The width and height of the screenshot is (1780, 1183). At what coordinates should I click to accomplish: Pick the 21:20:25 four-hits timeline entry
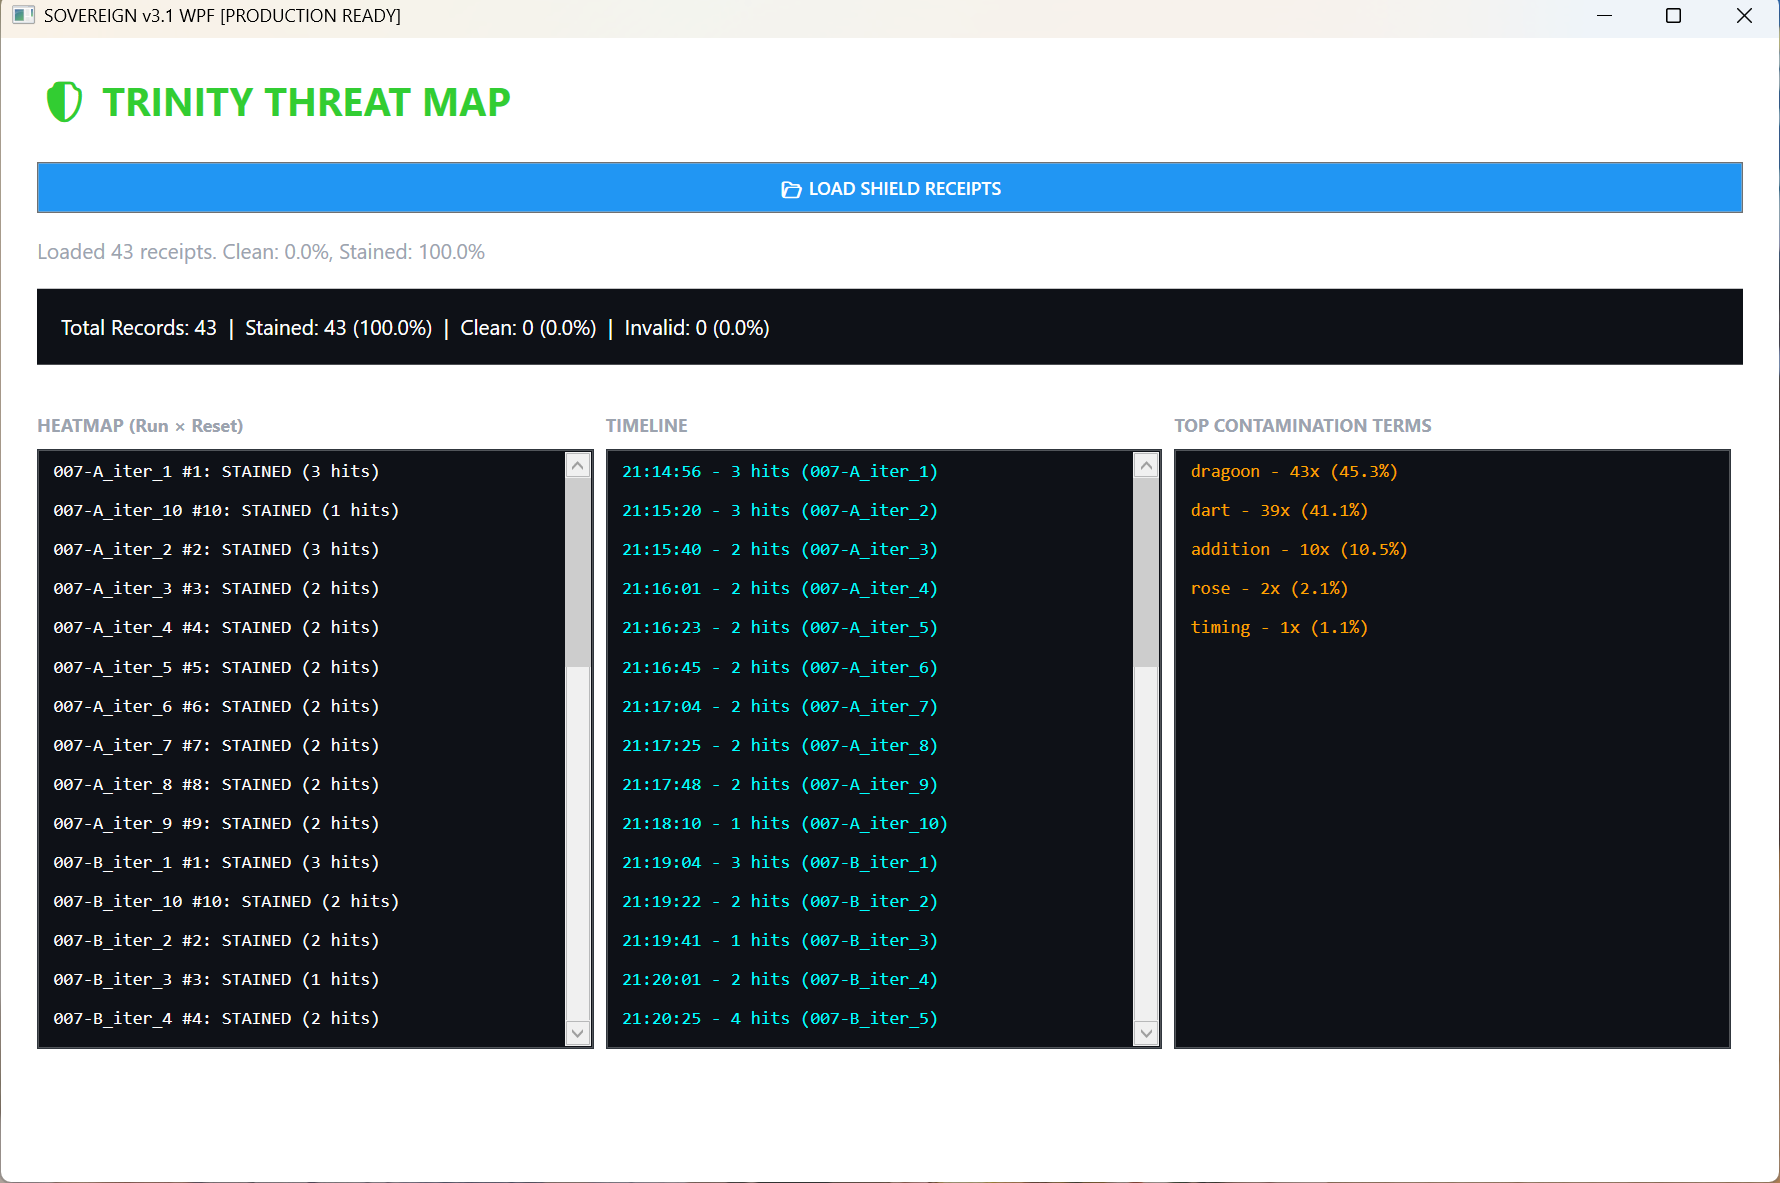click(780, 1019)
